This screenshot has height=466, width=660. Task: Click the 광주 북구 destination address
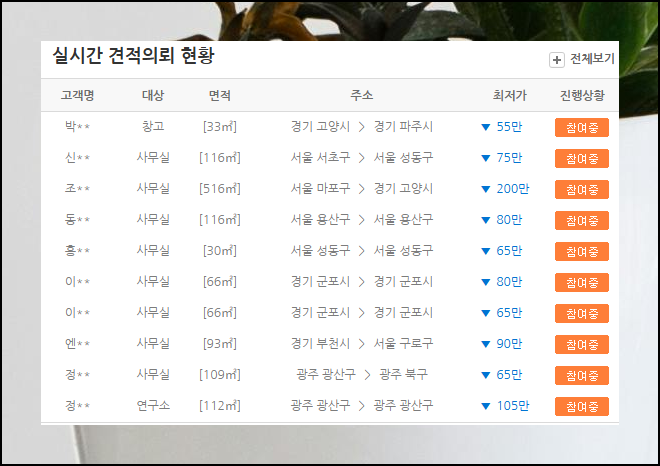tap(403, 374)
